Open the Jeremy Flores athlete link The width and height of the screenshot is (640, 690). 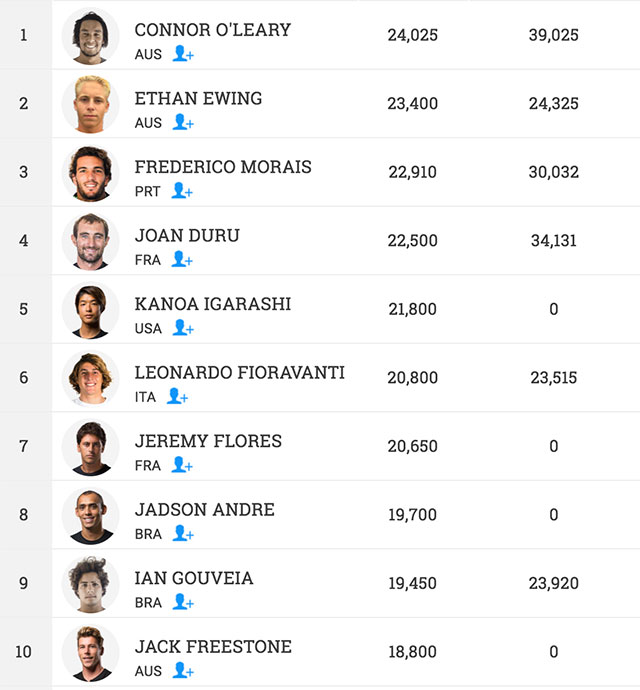tap(208, 441)
